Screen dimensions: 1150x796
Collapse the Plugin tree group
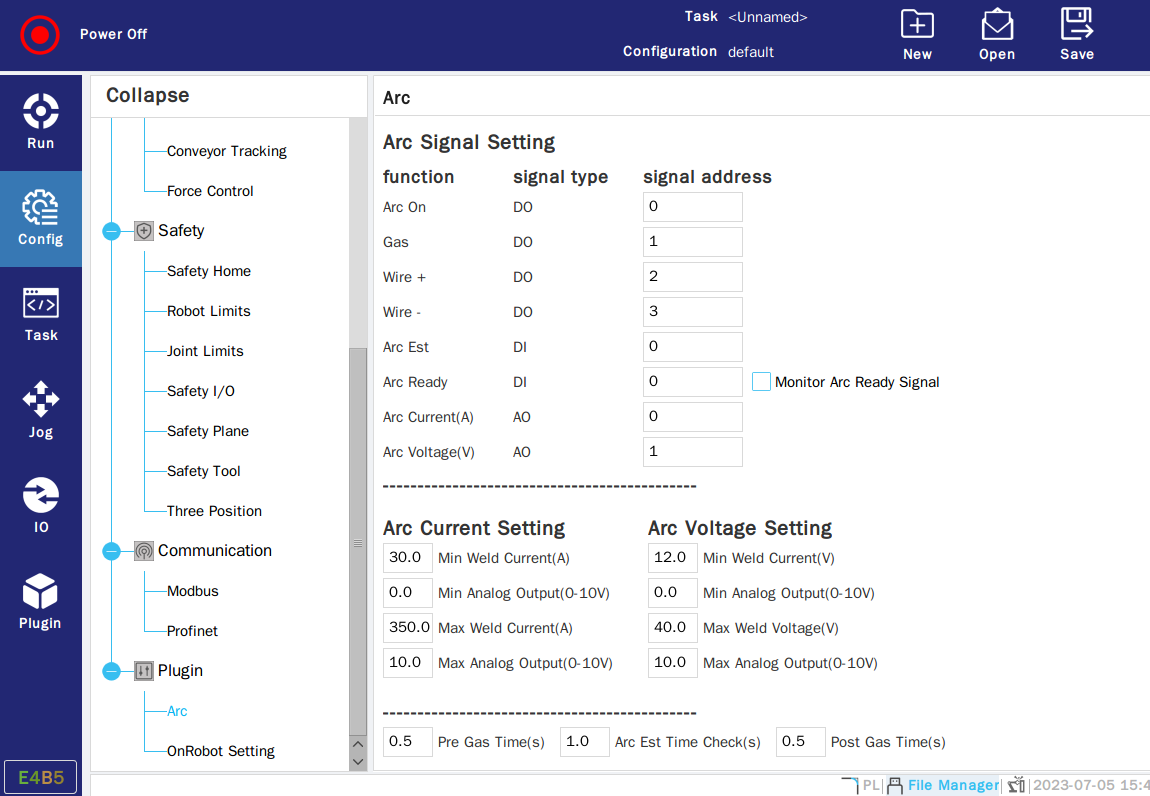point(112,671)
